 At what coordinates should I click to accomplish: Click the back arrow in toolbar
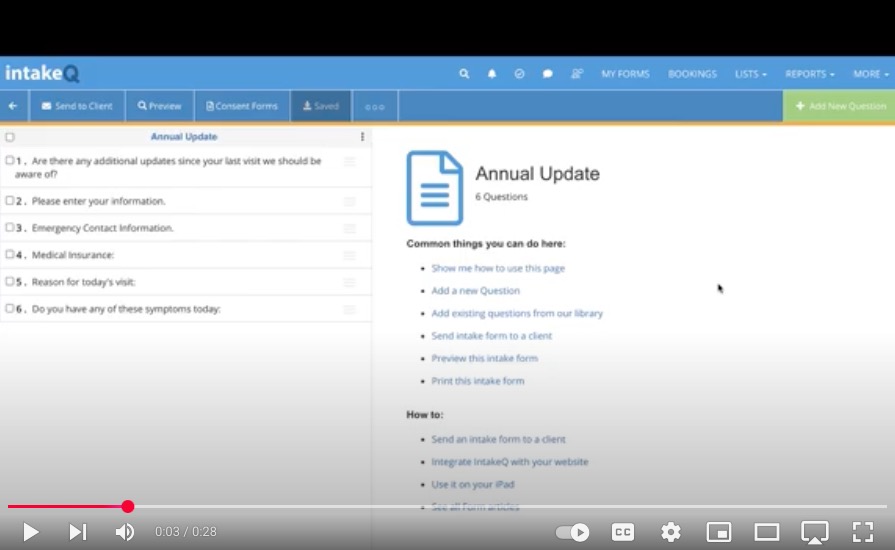point(13,106)
